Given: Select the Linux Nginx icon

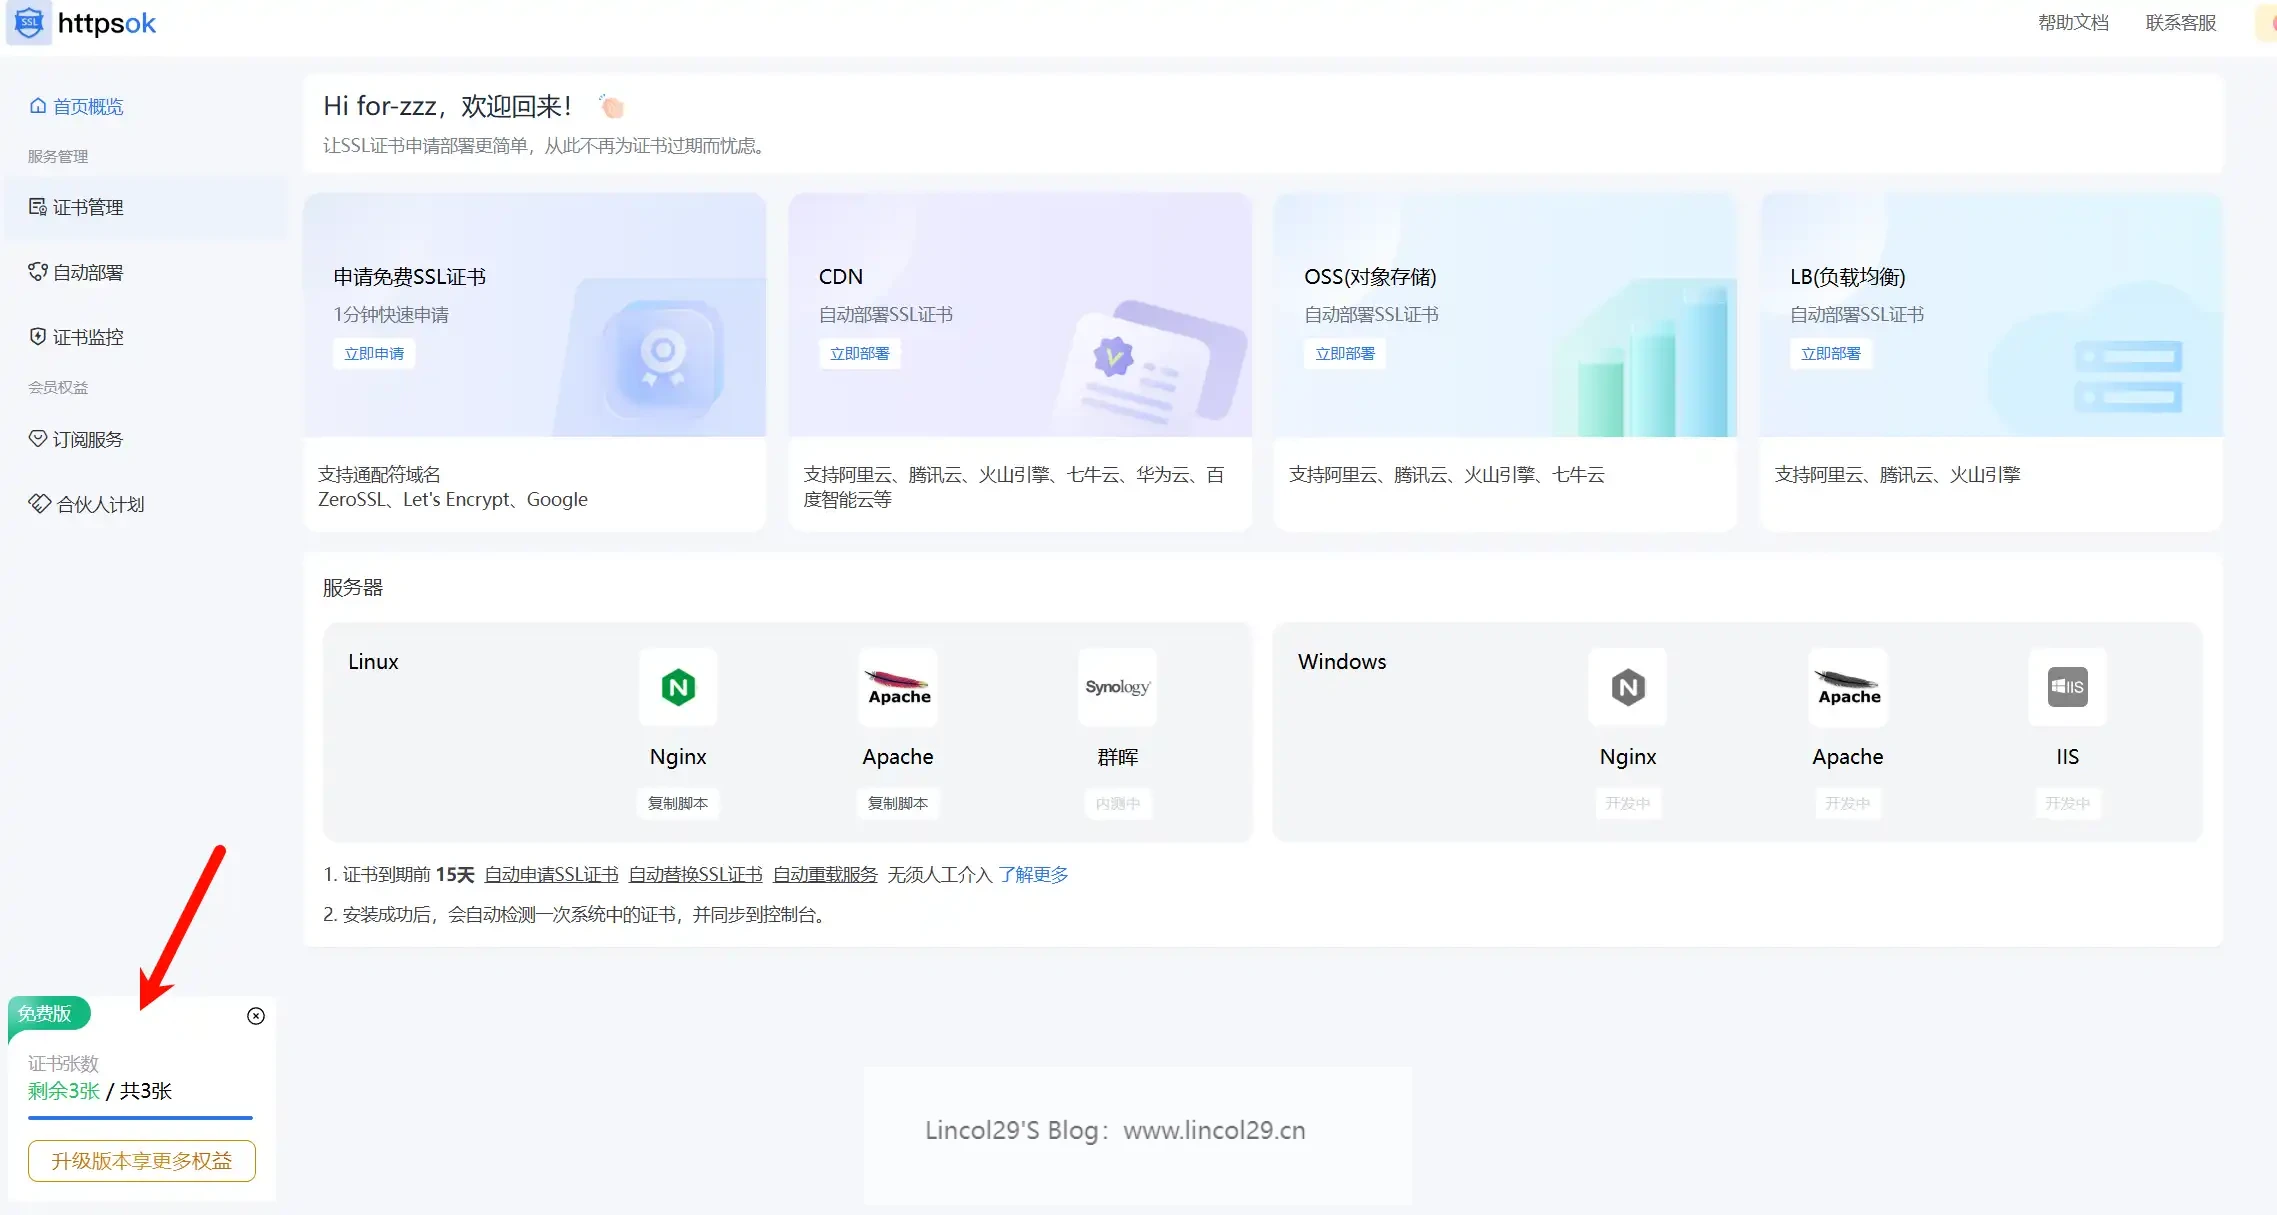Looking at the screenshot, I should [678, 687].
